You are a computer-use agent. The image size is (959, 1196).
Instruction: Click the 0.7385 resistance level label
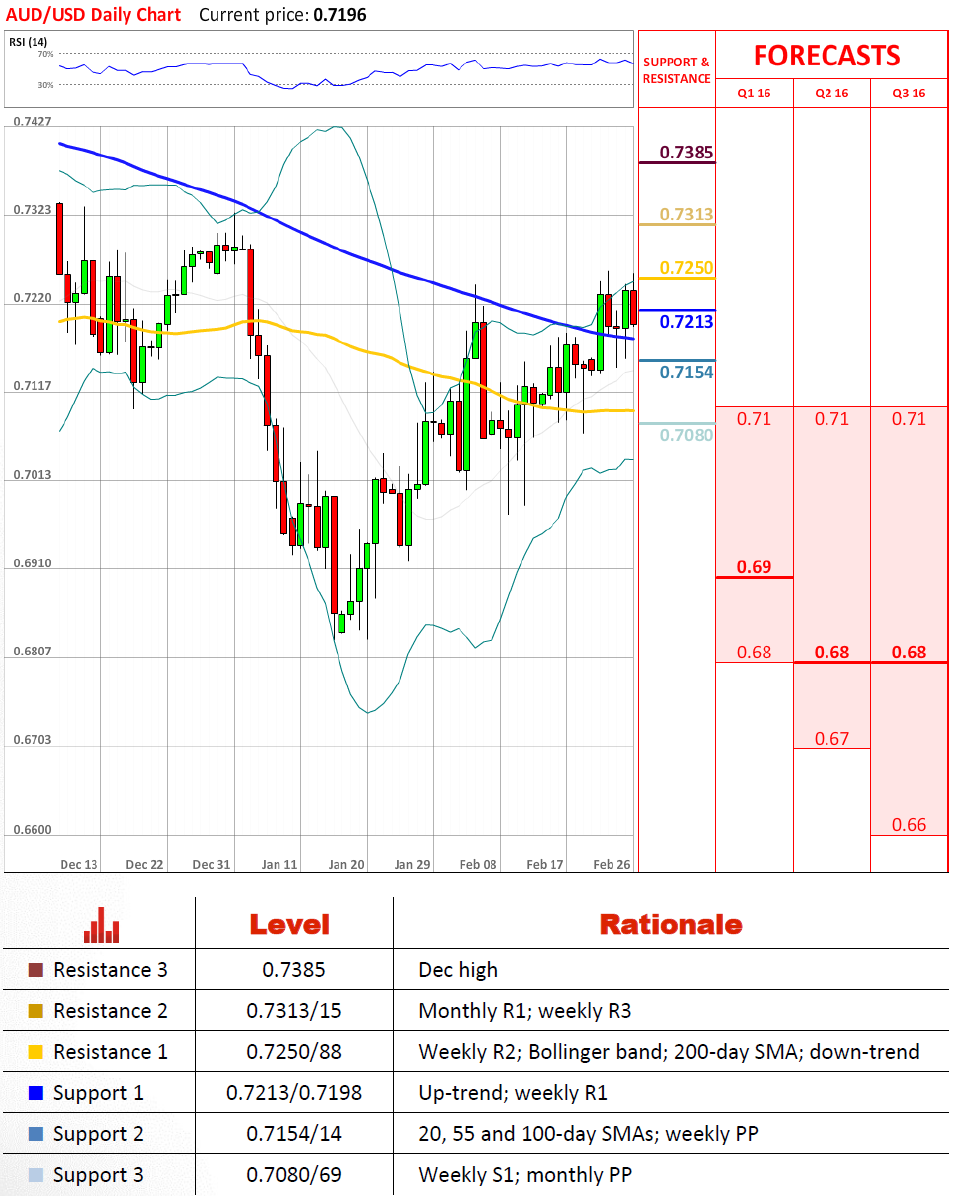687,153
